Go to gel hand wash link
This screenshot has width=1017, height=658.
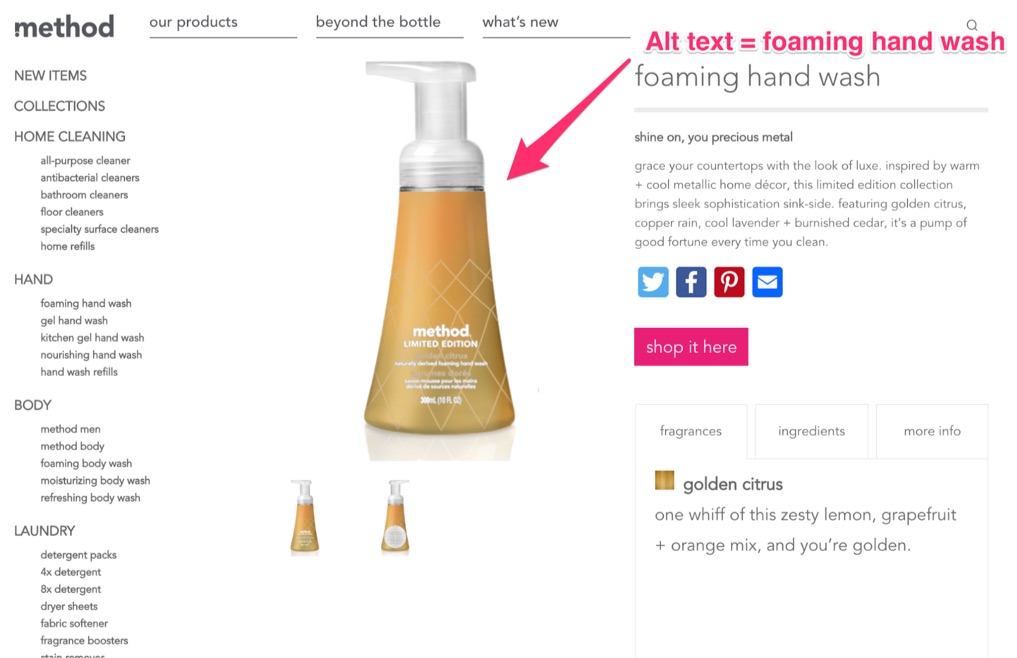[74, 321]
